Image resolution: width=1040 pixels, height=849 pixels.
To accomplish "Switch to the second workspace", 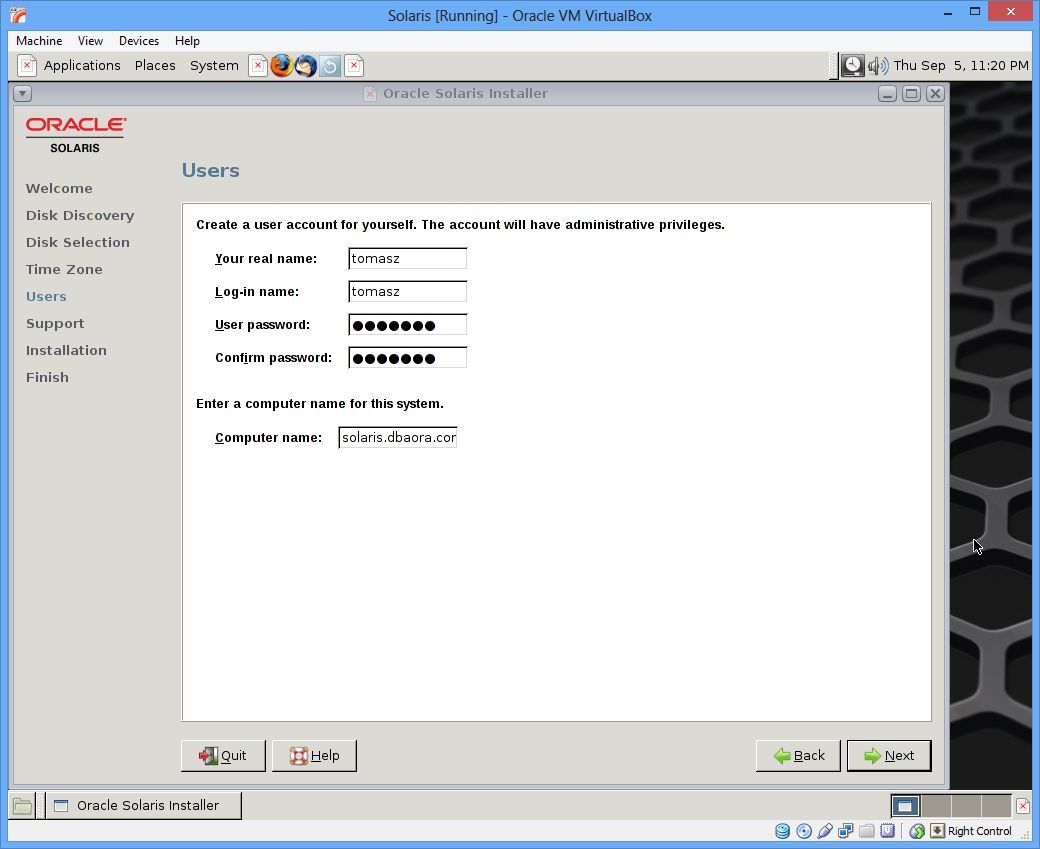I will pyautogui.click(x=936, y=806).
